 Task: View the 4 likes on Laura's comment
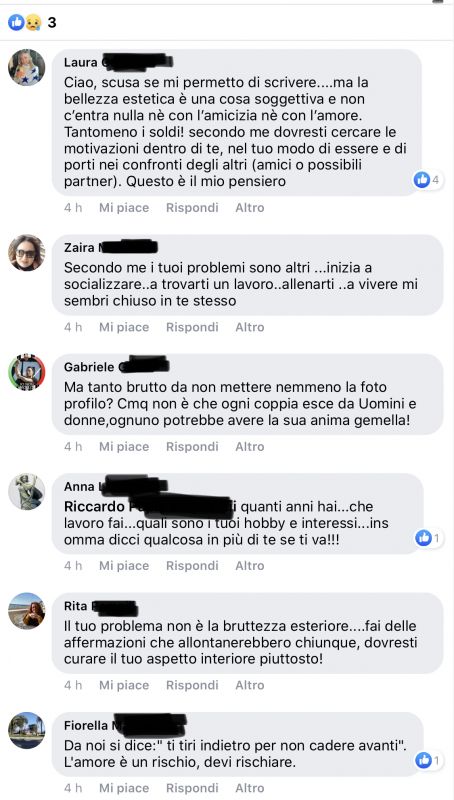pyautogui.click(x=428, y=180)
